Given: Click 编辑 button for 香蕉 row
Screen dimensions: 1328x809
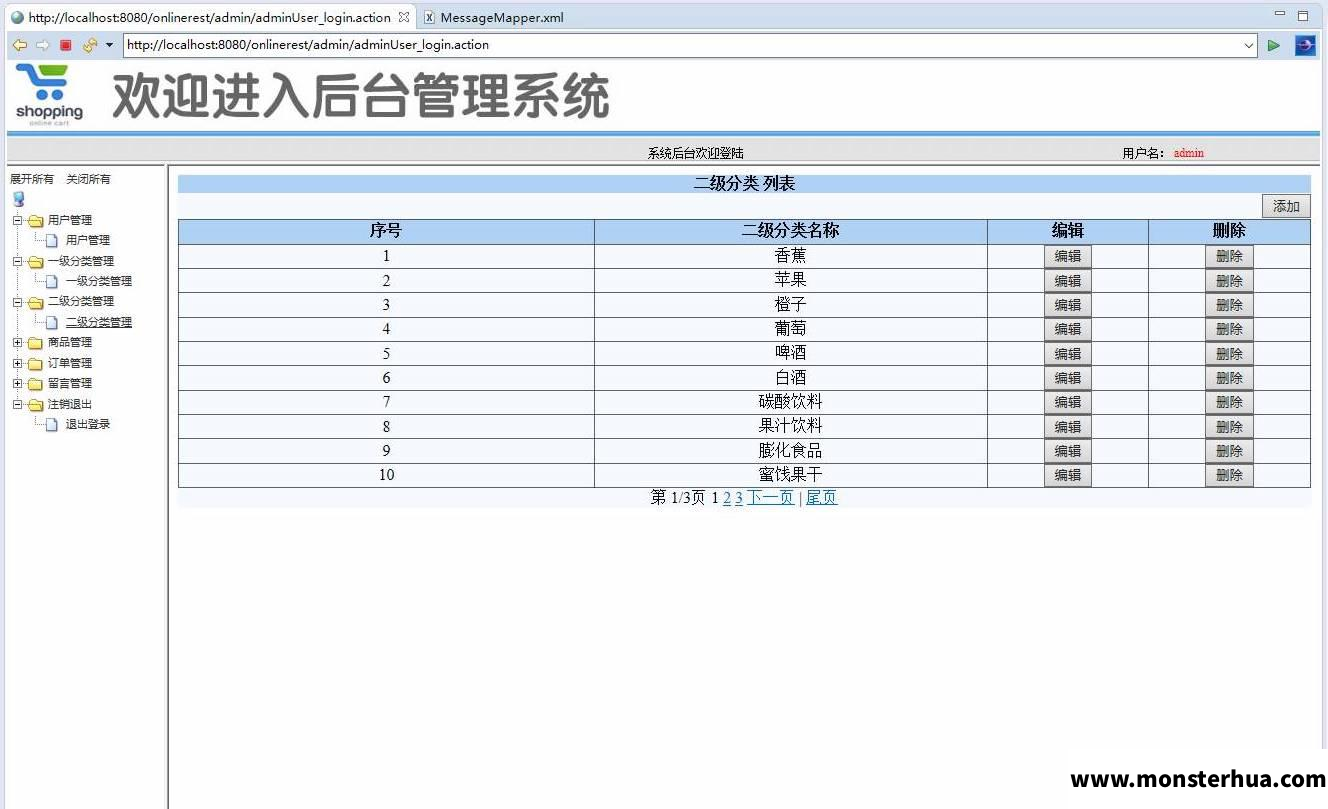Looking at the screenshot, I should [1068, 256].
